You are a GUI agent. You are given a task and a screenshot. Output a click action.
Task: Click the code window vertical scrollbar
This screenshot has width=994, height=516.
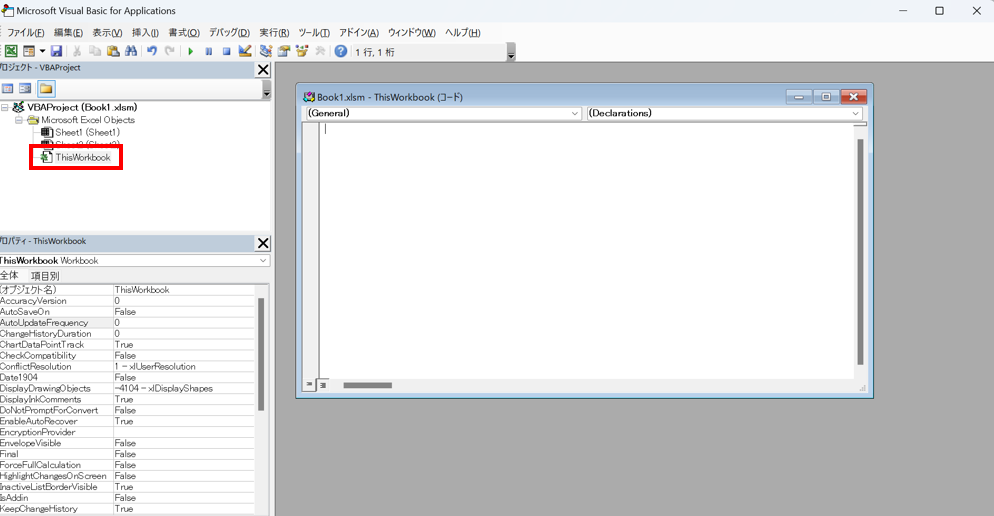[860, 252]
